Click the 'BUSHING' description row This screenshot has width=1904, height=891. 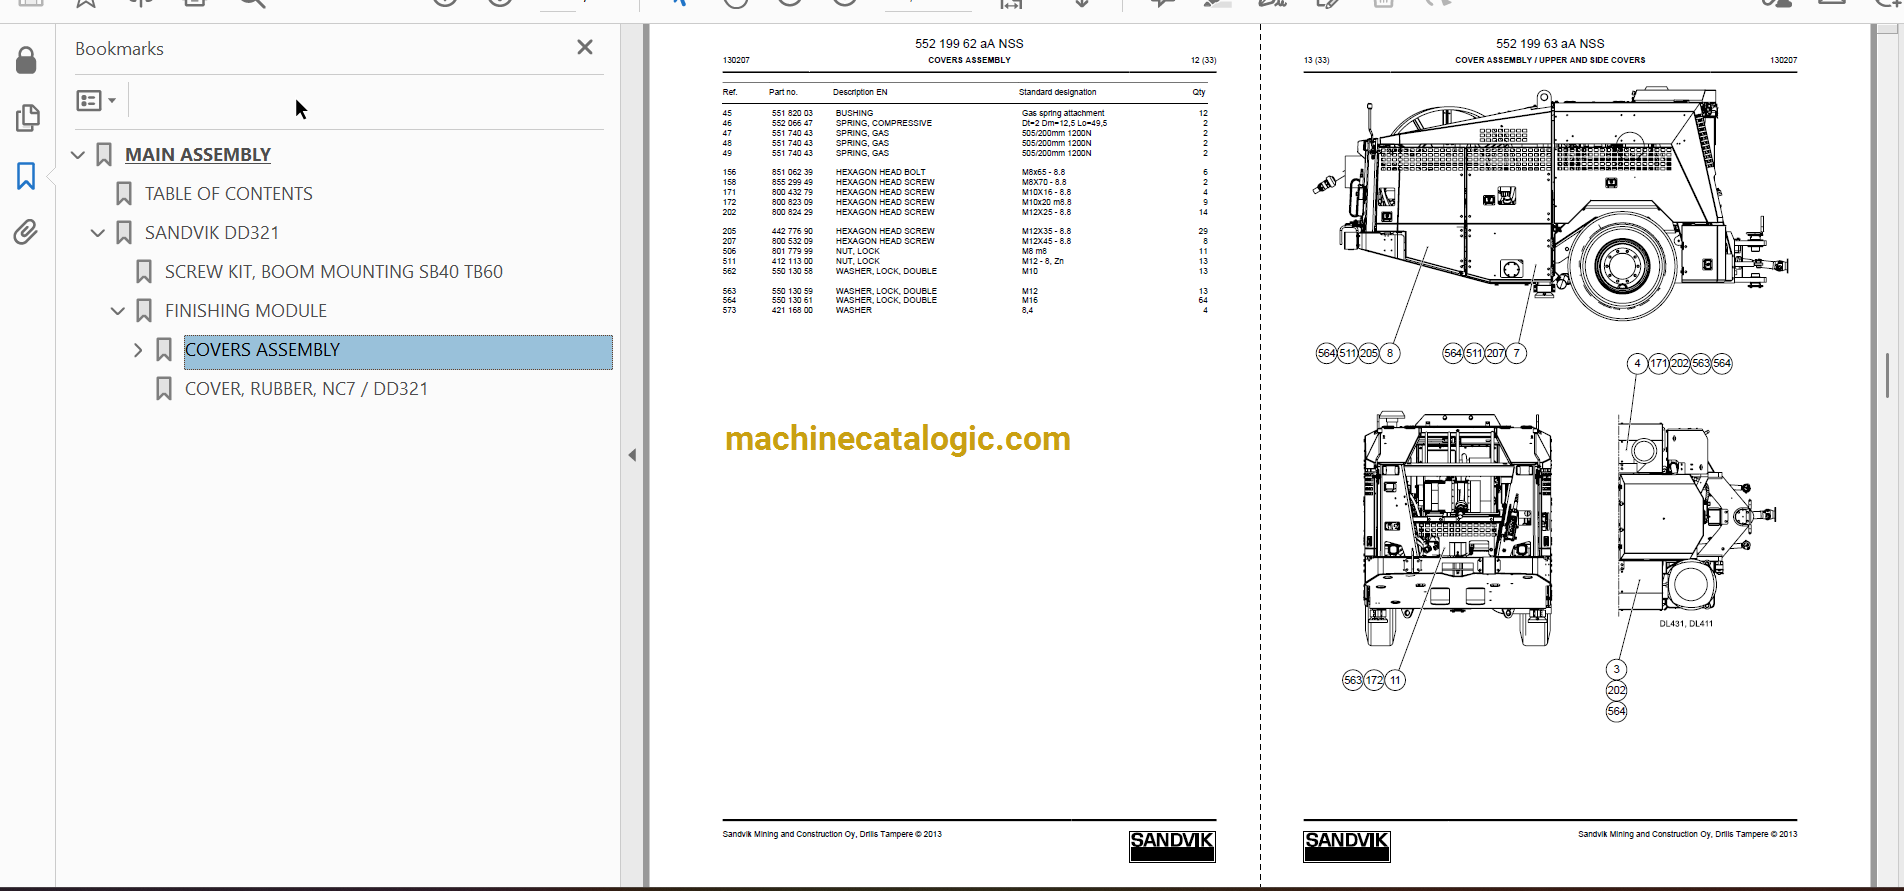tap(854, 113)
